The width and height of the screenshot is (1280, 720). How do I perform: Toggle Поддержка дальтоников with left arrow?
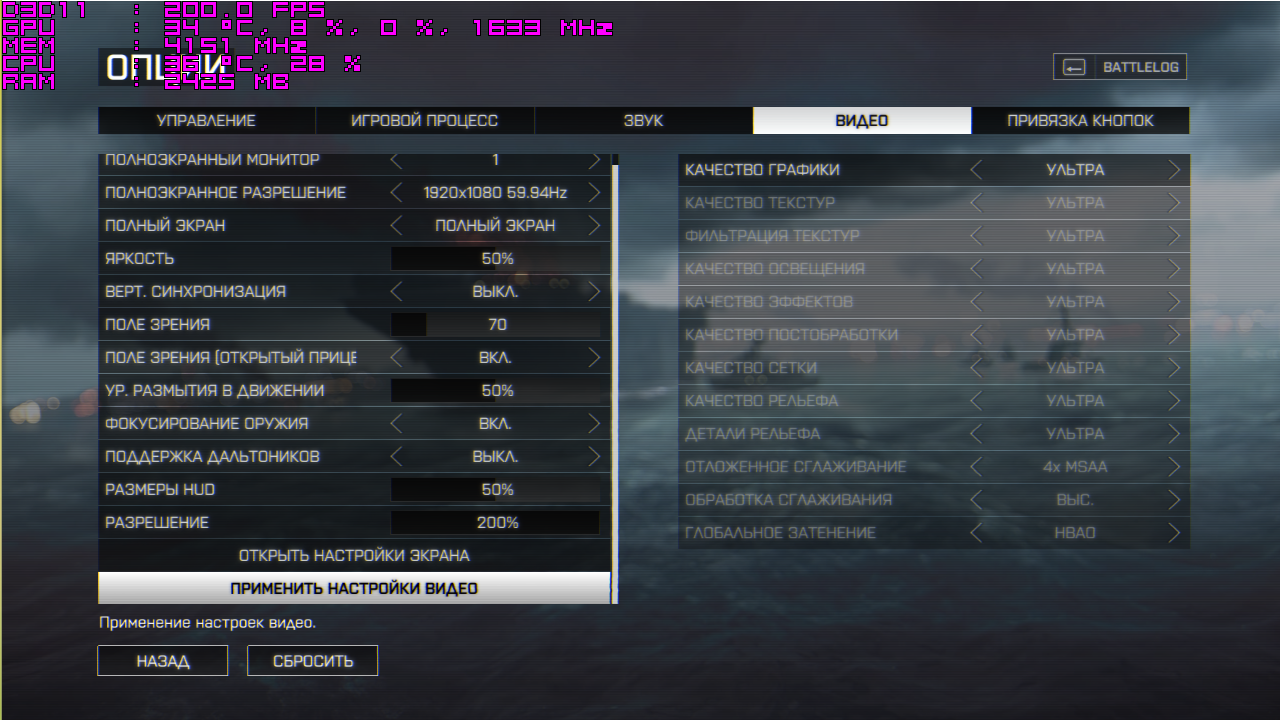(396, 457)
